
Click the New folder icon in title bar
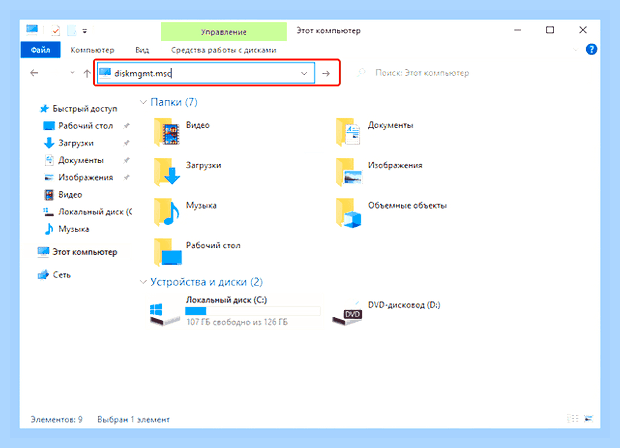pyautogui.click(x=72, y=30)
